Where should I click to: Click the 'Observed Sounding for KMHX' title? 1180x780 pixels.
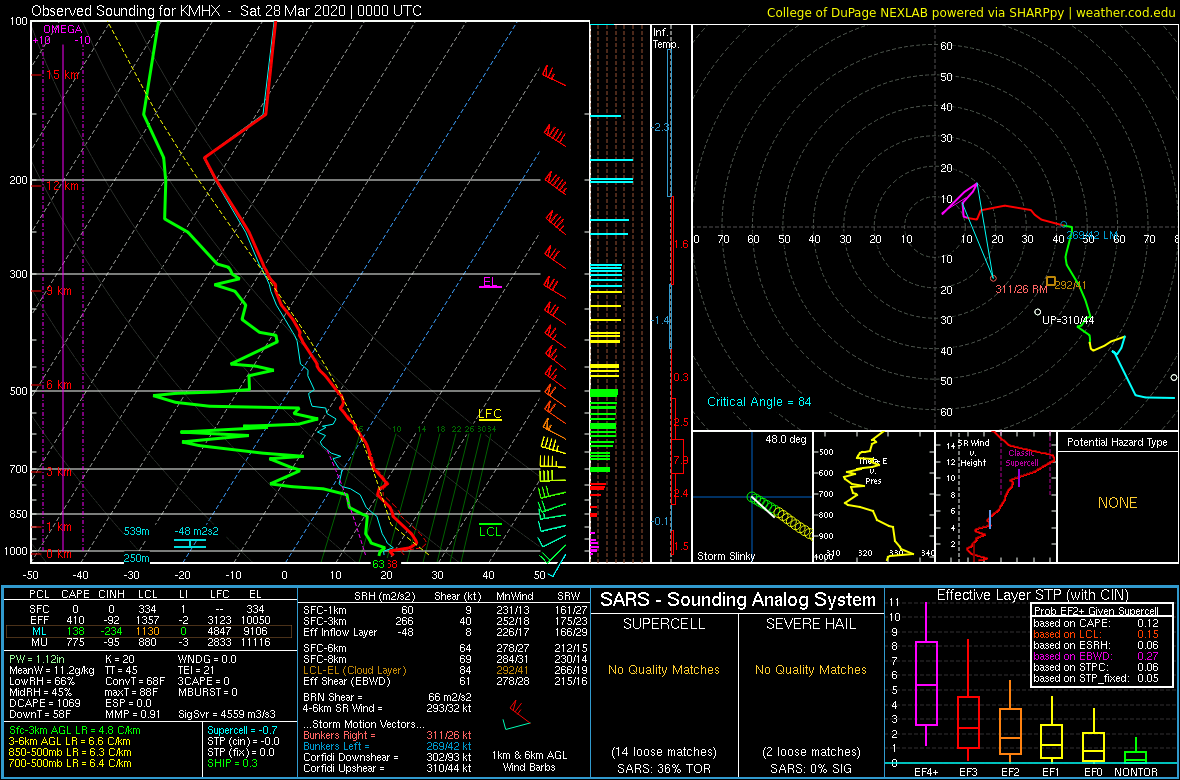[227, 11]
